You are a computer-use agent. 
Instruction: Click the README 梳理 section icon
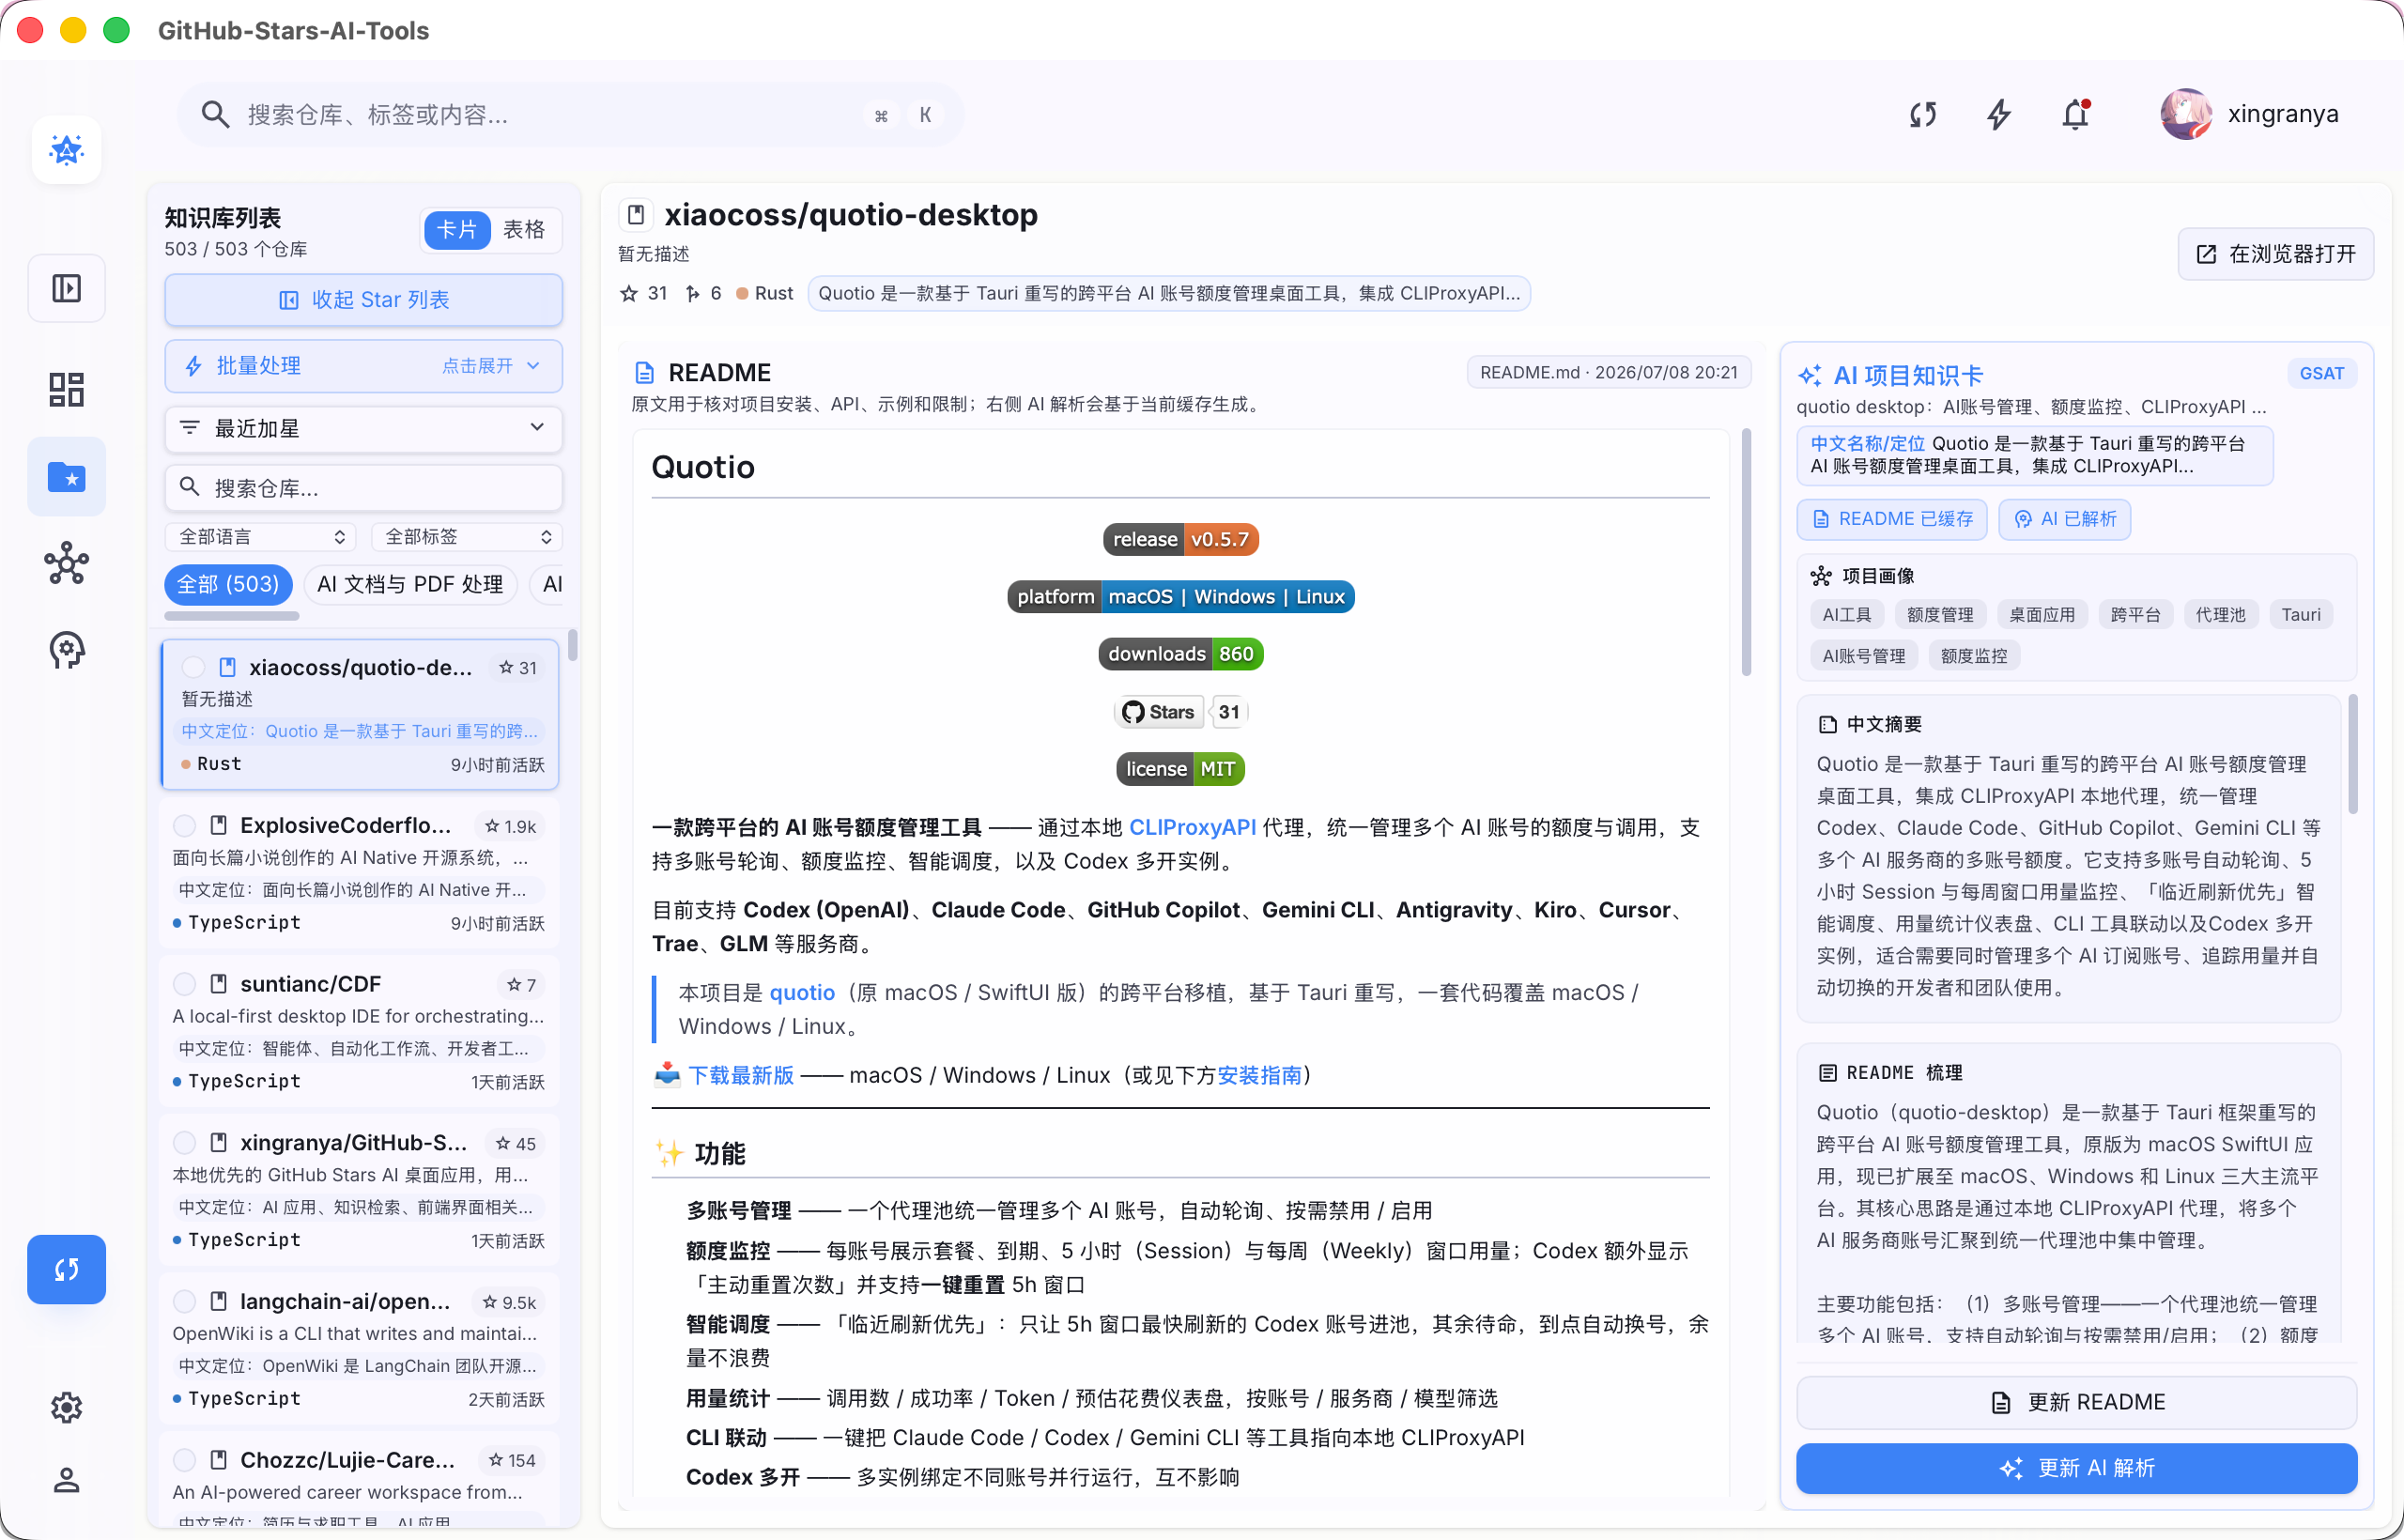(x=1828, y=1073)
